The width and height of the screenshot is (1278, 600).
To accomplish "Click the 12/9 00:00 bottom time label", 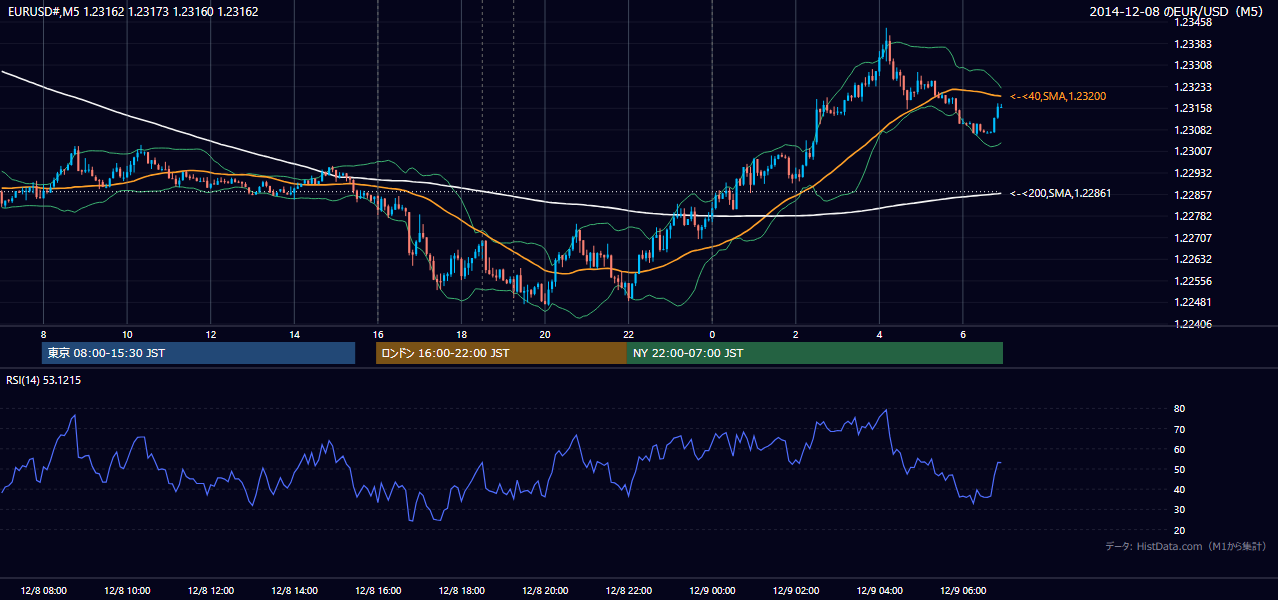I will pos(712,591).
